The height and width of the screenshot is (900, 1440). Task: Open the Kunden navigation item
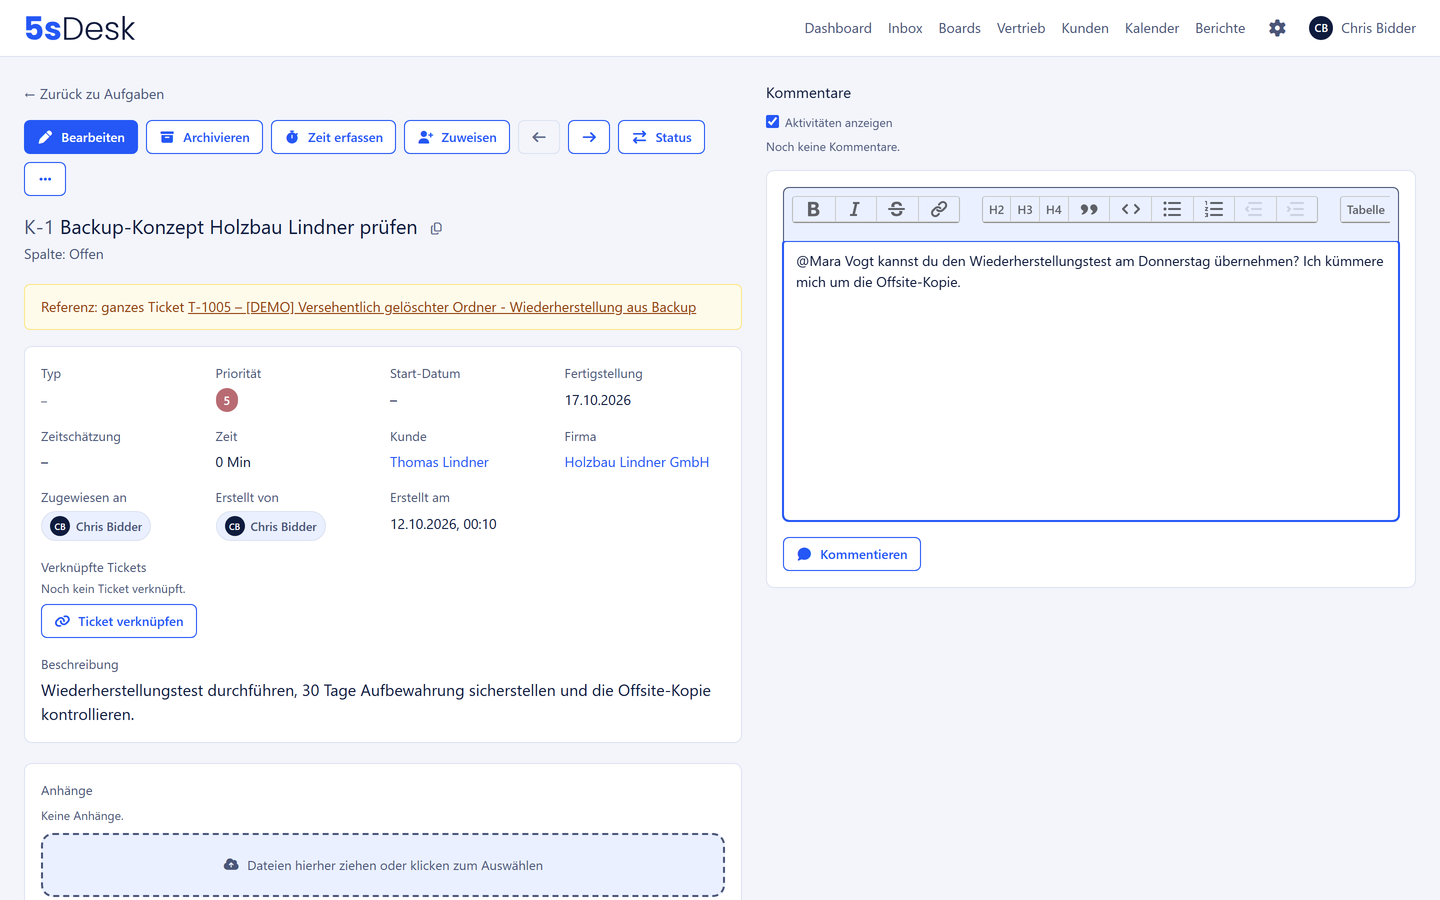tap(1085, 28)
